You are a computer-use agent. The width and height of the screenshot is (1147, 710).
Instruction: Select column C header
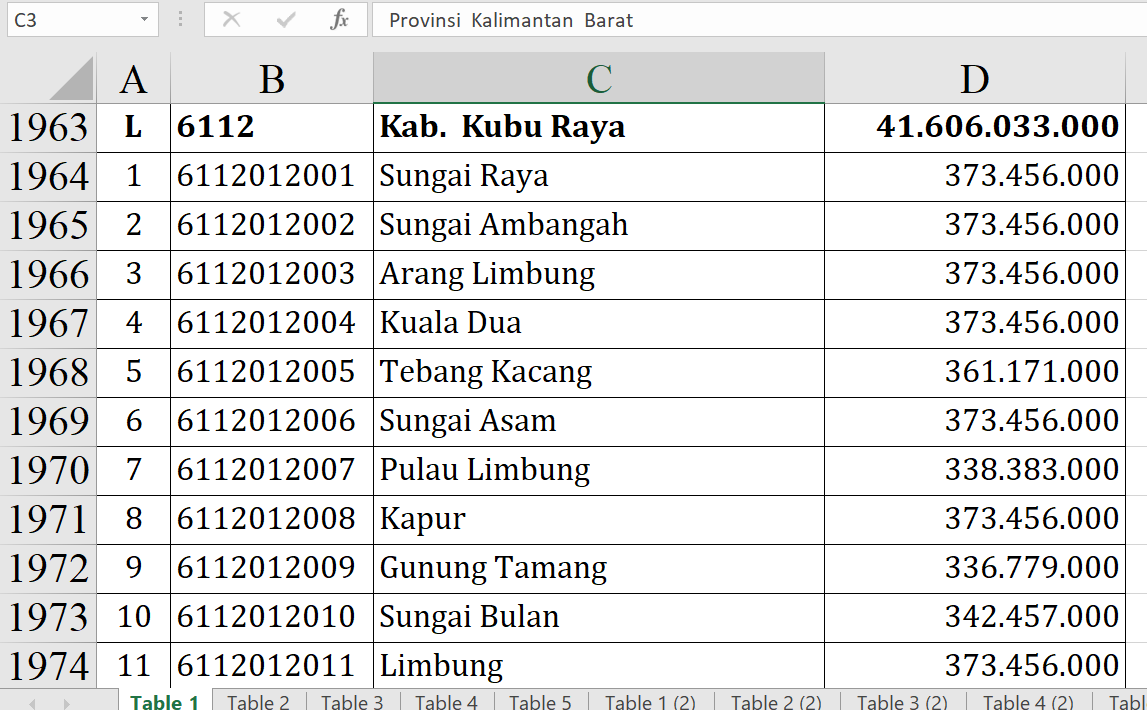[598, 79]
